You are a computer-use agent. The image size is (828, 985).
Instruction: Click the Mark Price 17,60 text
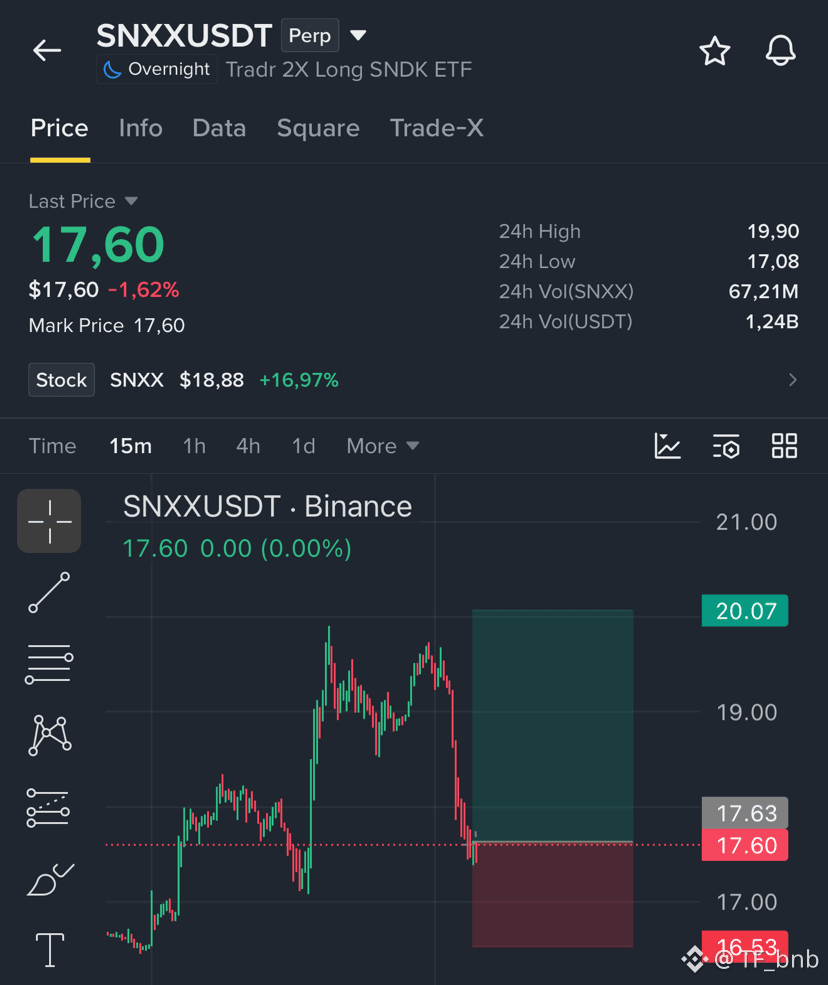click(107, 325)
